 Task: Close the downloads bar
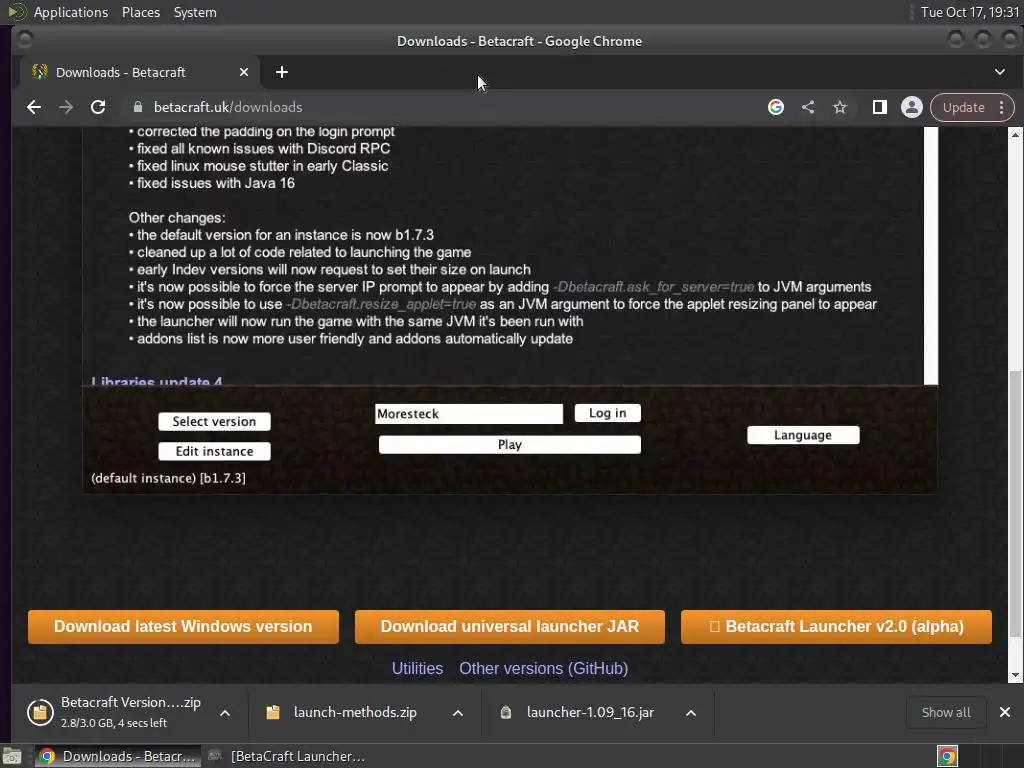click(x=1004, y=712)
